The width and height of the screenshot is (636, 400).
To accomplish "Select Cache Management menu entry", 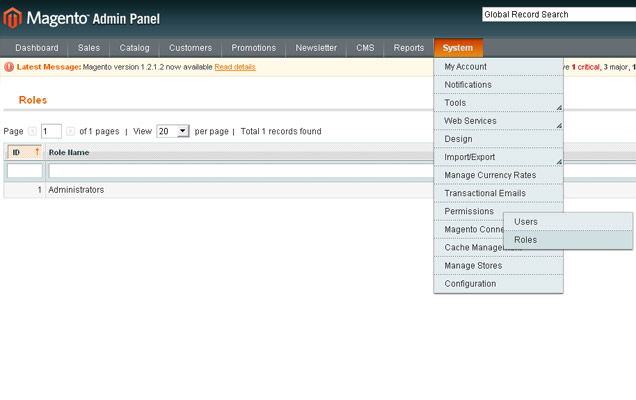I will (x=469, y=247).
